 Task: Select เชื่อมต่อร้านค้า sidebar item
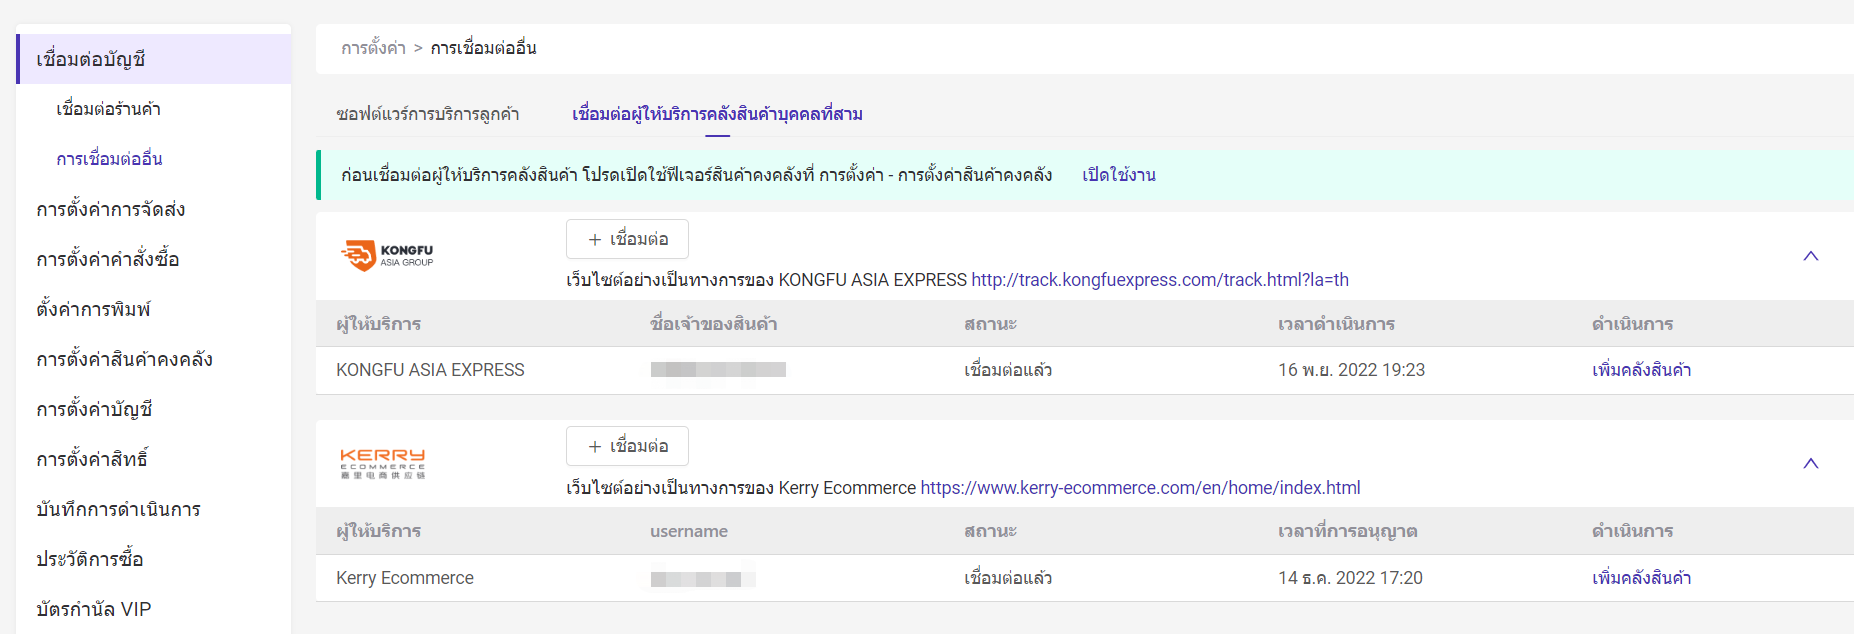tap(108, 109)
